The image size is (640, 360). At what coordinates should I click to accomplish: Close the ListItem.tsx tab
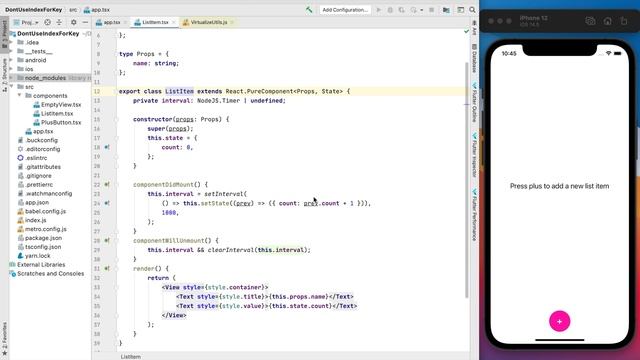(174, 22)
